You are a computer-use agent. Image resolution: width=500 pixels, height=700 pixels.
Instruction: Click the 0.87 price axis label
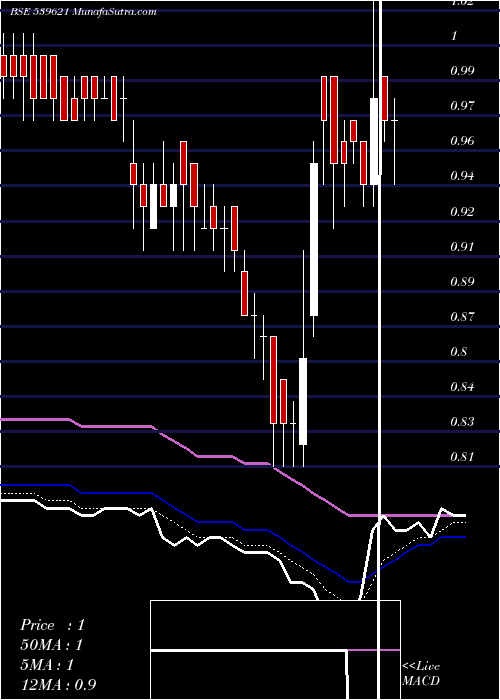(x=462, y=317)
